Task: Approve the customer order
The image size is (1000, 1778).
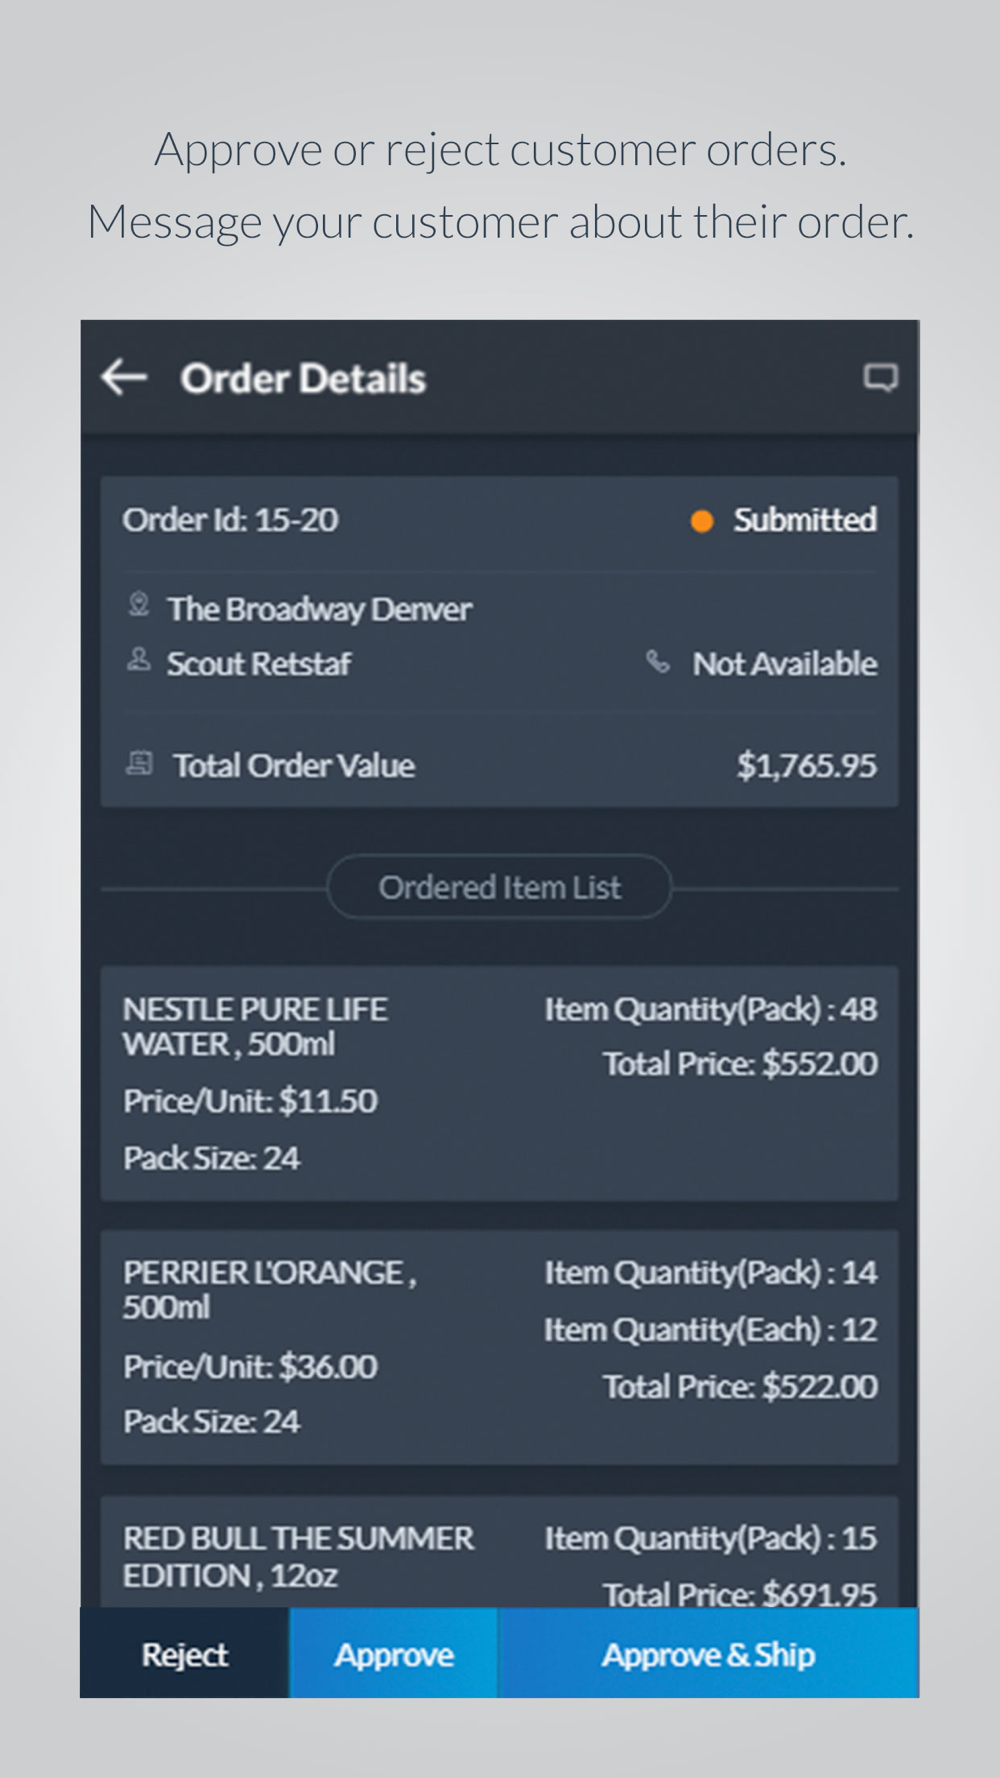Action: click(x=394, y=1654)
